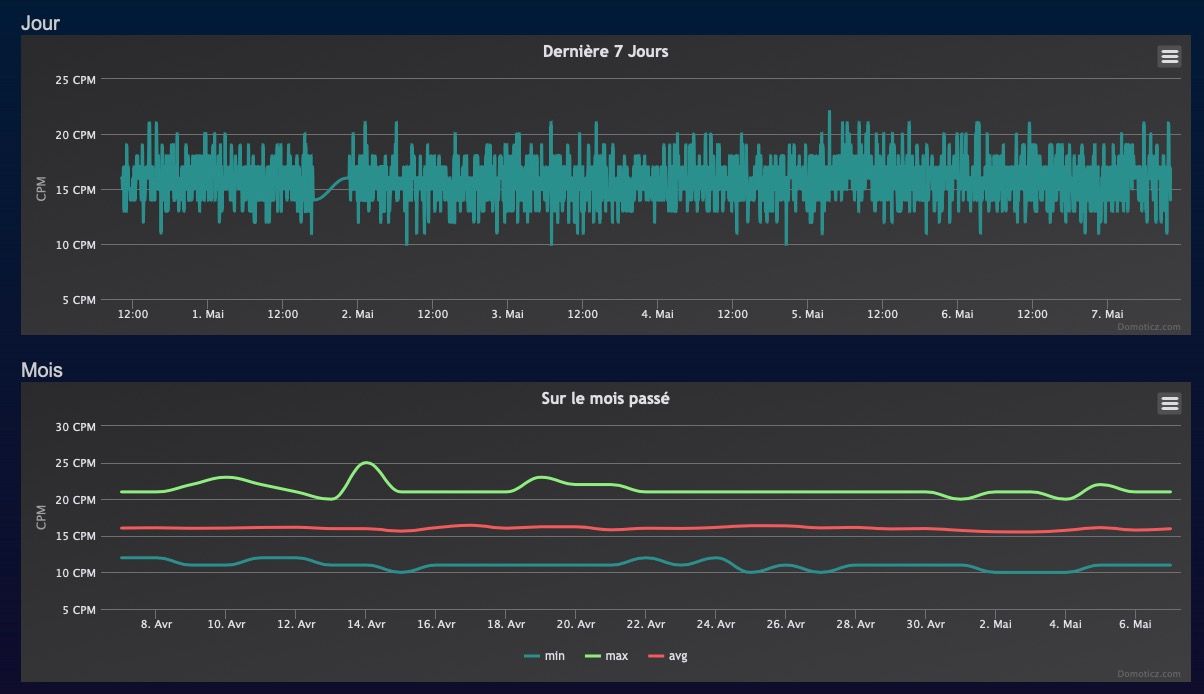Click the "Dernière 7 Jours" chart title
Viewport: 1204px width, 694px height.
pyautogui.click(x=605, y=51)
